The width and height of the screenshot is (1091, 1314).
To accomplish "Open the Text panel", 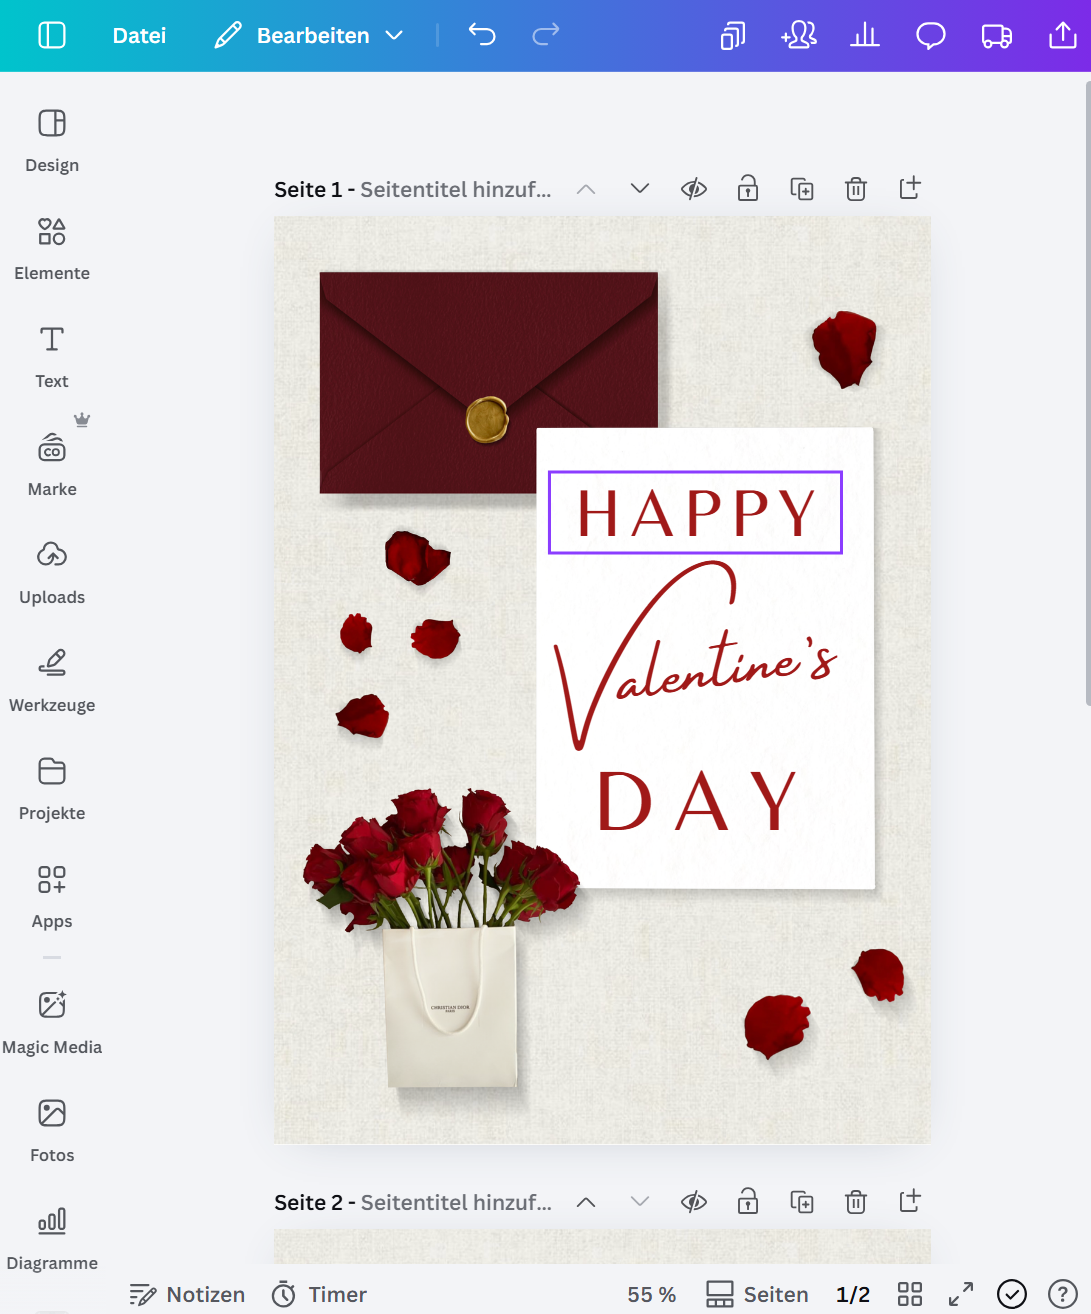I will tap(52, 357).
